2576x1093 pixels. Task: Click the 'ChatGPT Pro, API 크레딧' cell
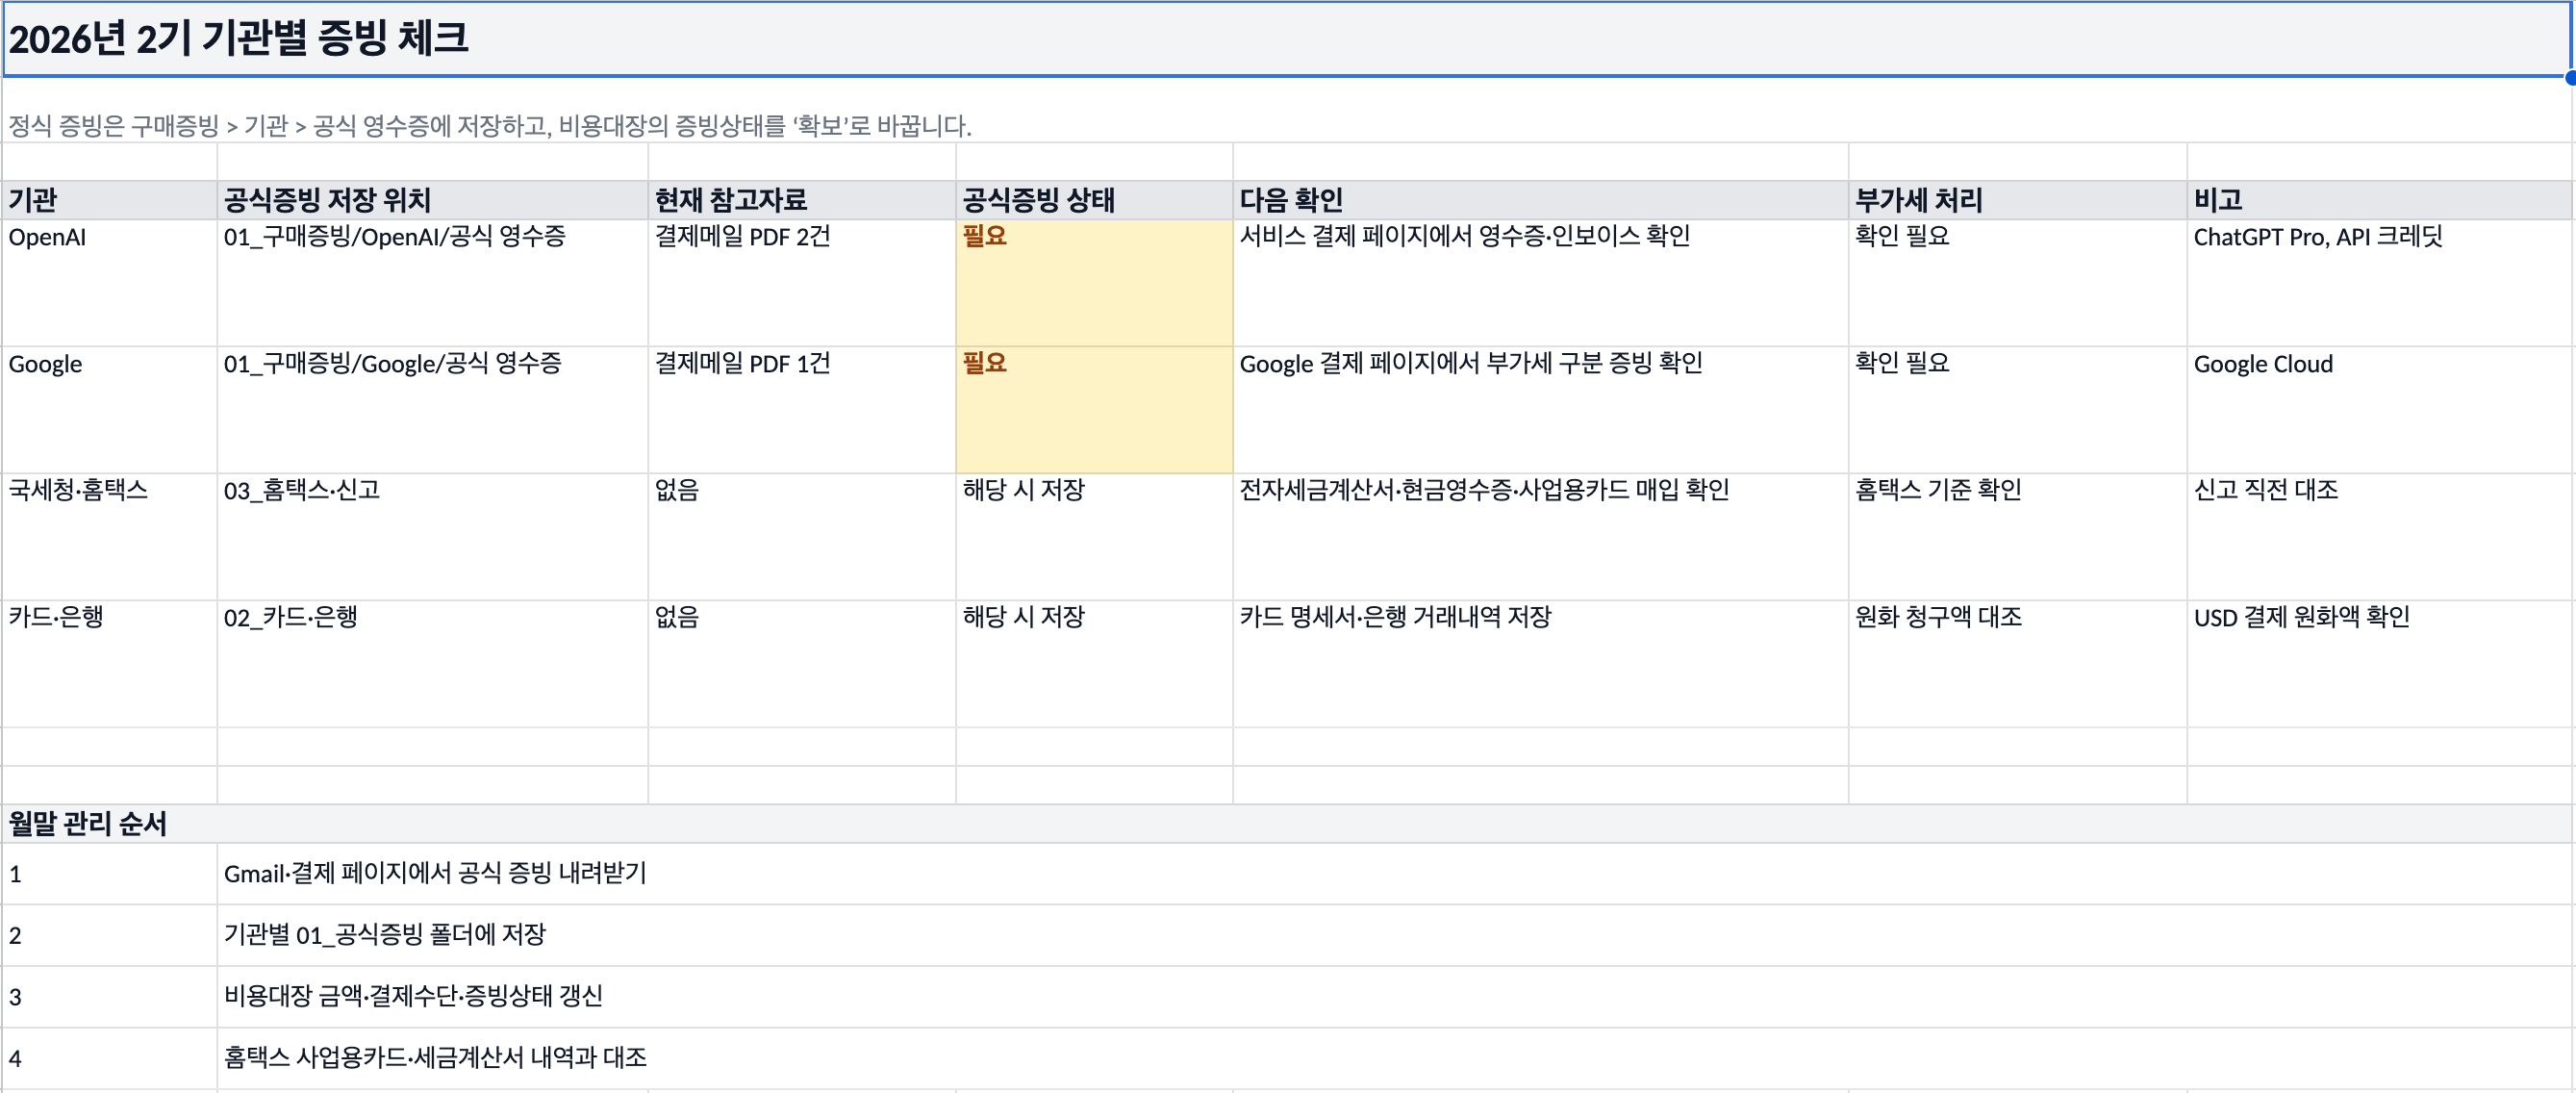[x=2379, y=283]
